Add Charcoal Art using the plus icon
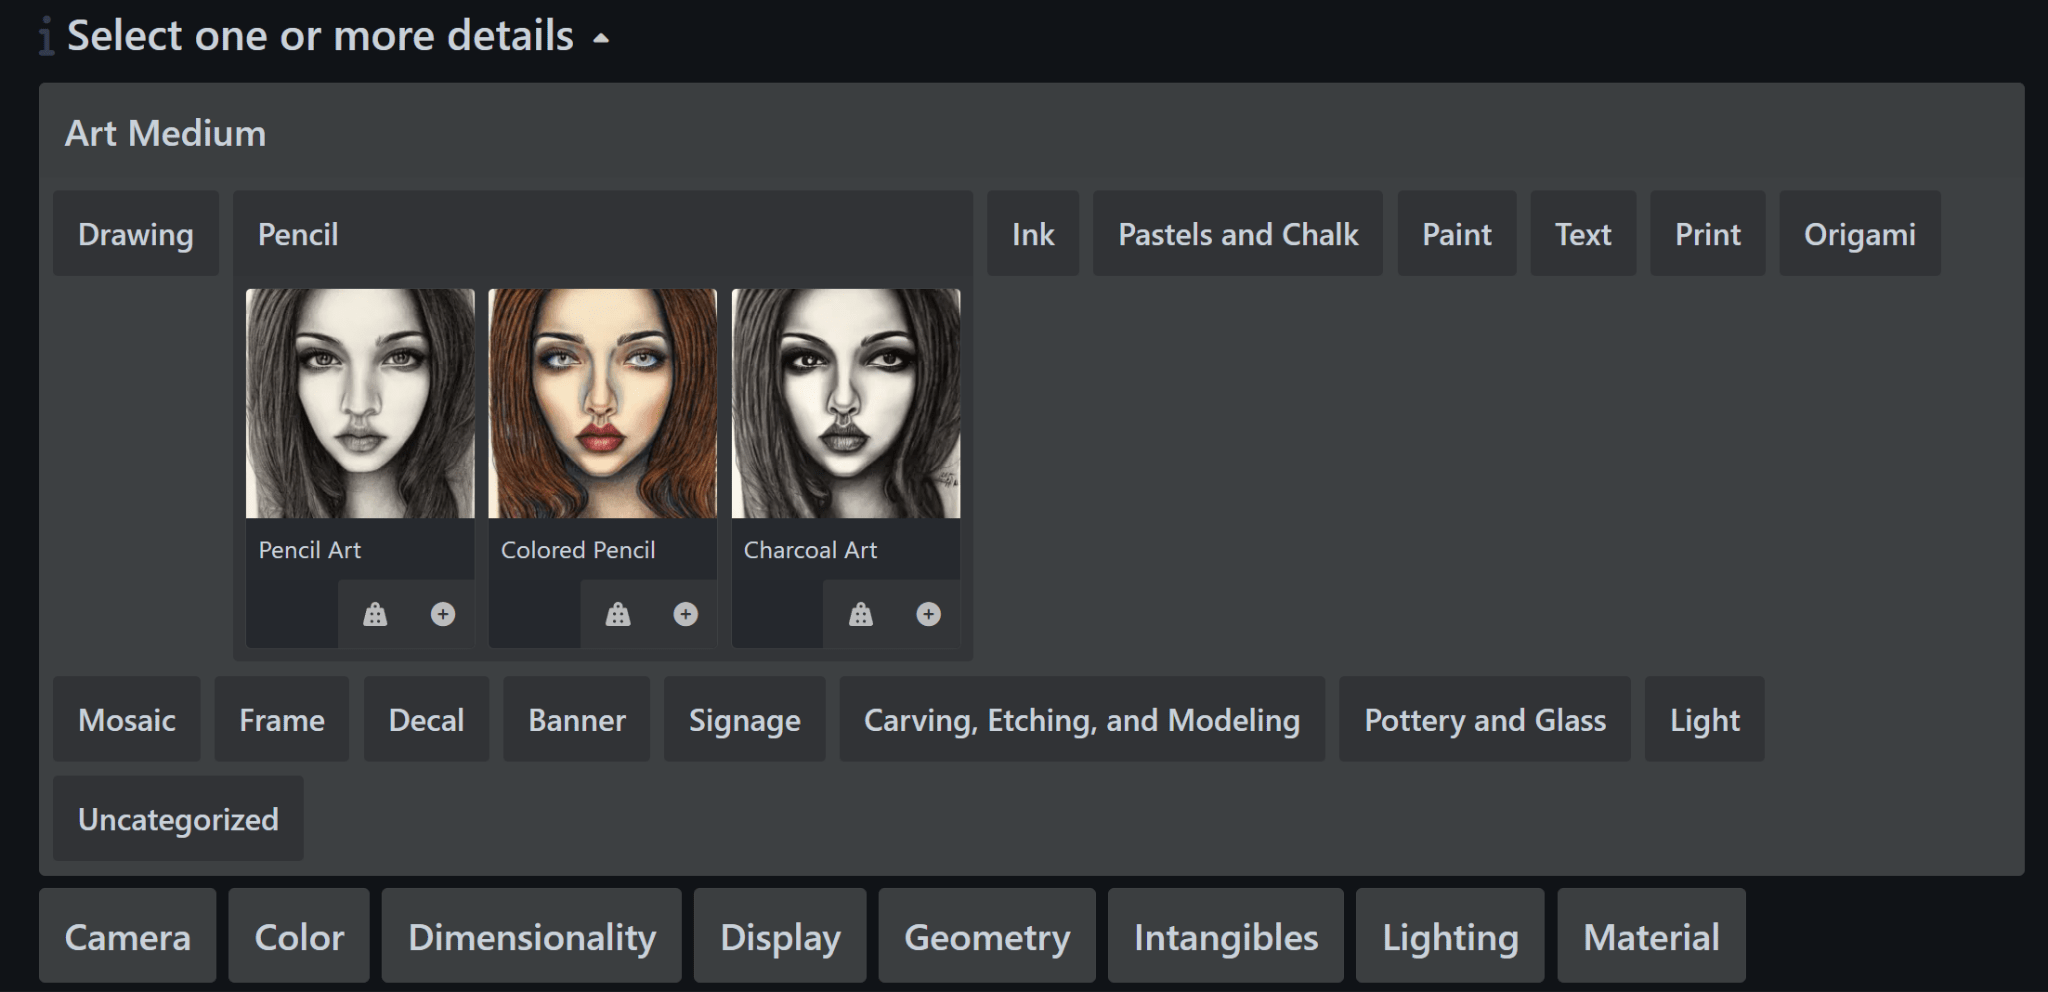 coord(929,614)
